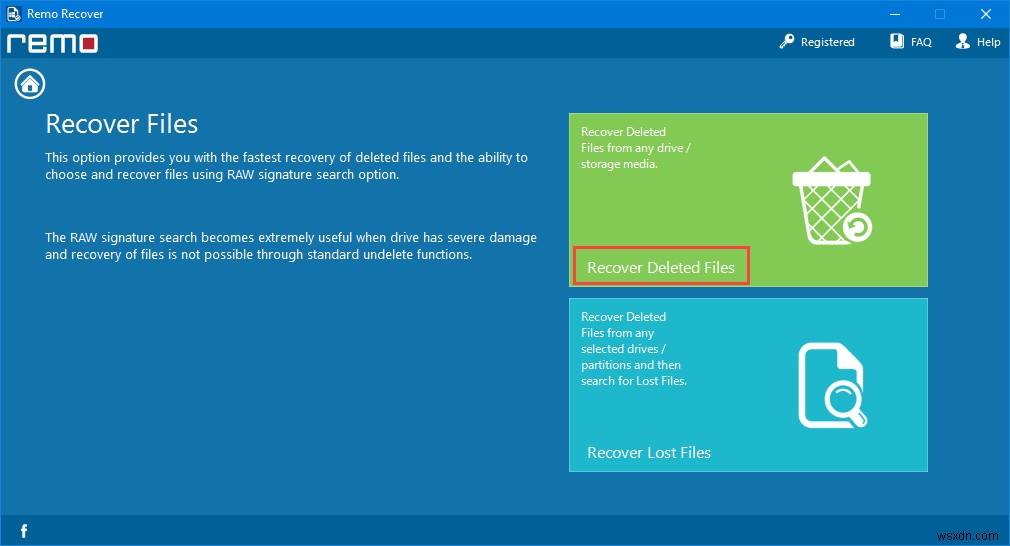Image resolution: width=1010 pixels, height=546 pixels.
Task: Click the remo logo
Action: click(x=52, y=43)
